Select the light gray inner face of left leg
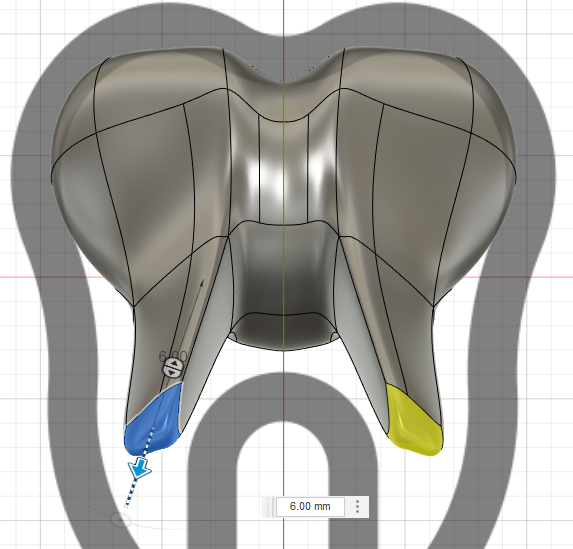573x549 pixels. coord(206,336)
